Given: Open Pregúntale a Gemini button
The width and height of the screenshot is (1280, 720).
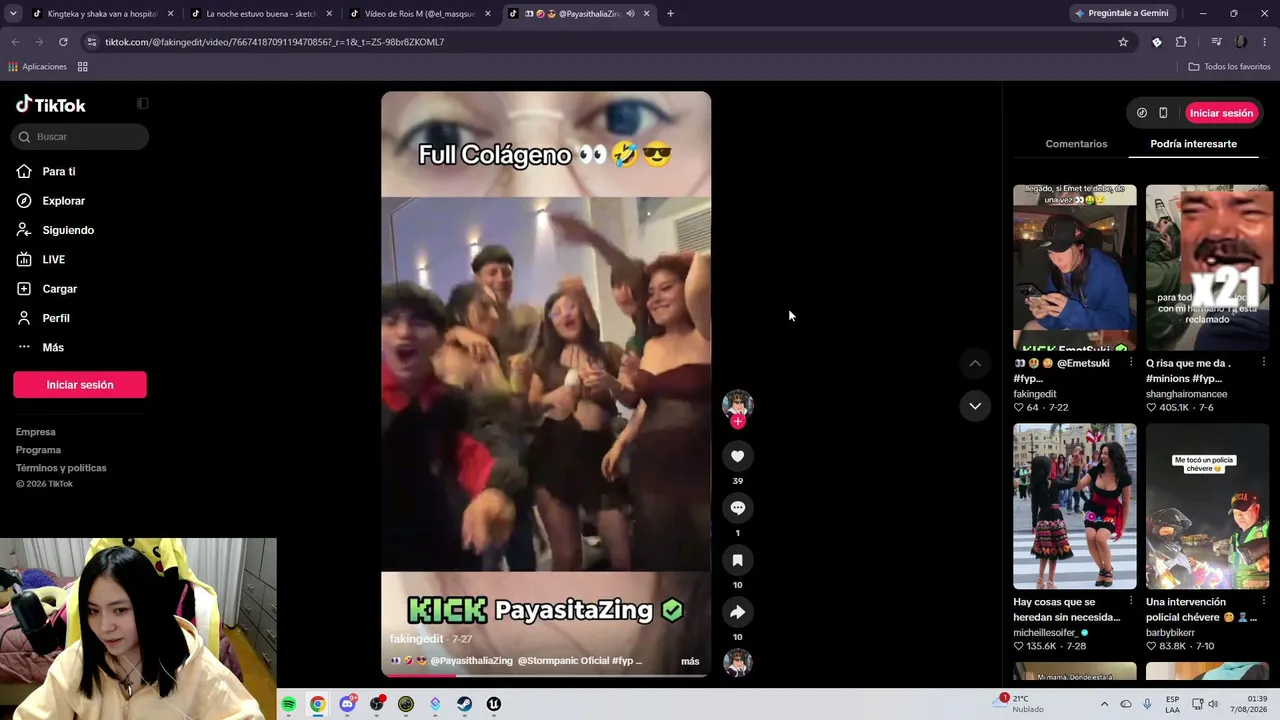Looking at the screenshot, I should (1121, 13).
